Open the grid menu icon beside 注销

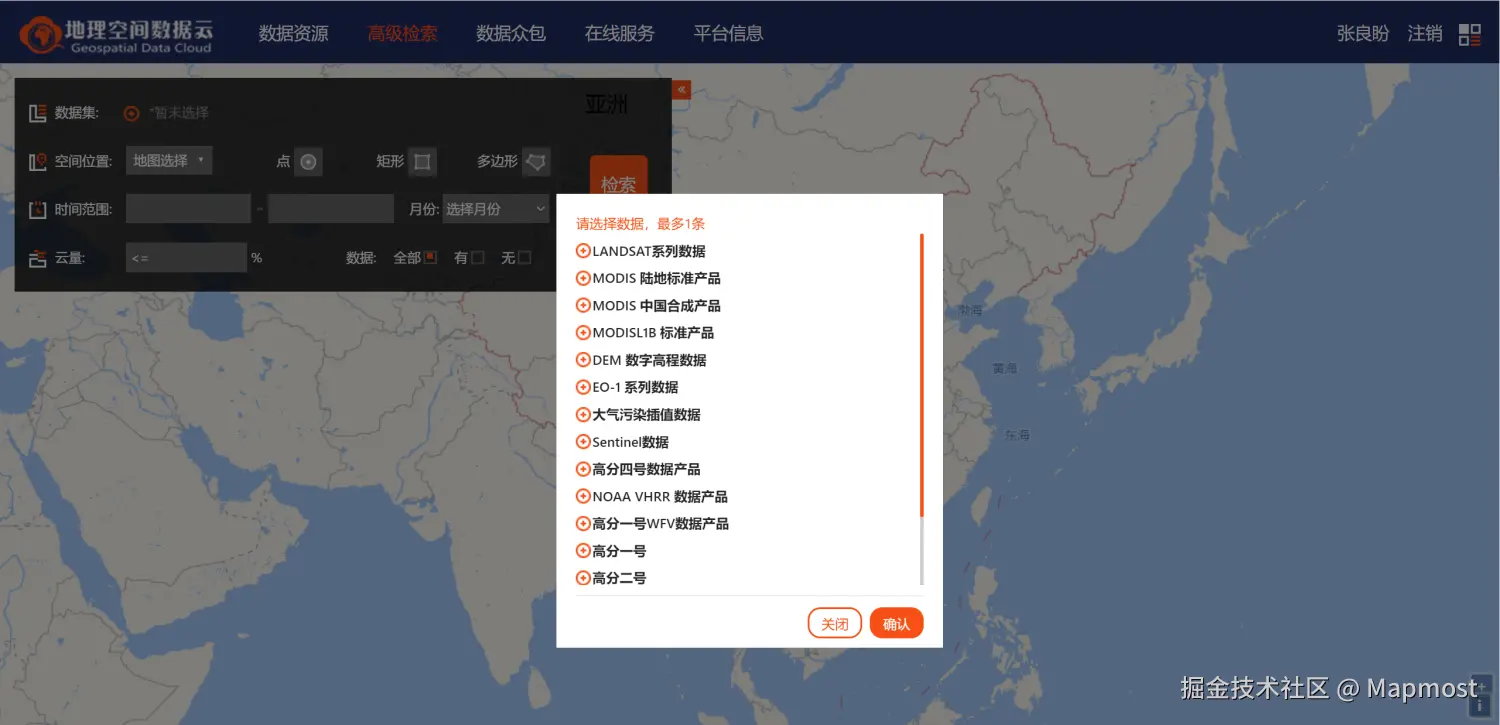click(x=1469, y=35)
